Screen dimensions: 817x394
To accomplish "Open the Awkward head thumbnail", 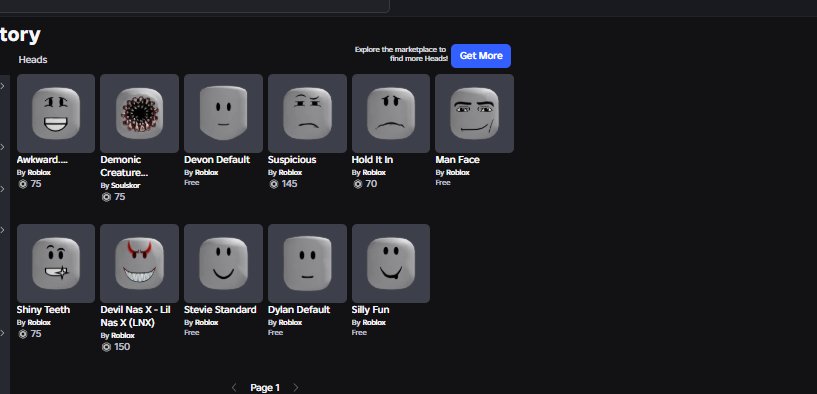I will pyautogui.click(x=56, y=113).
